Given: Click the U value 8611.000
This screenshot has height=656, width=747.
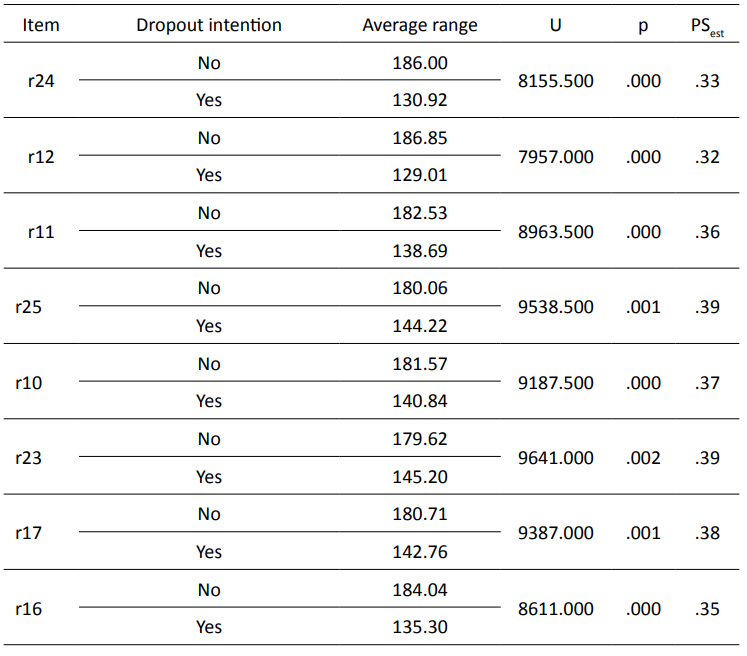Looking at the screenshot, I should point(556,609).
